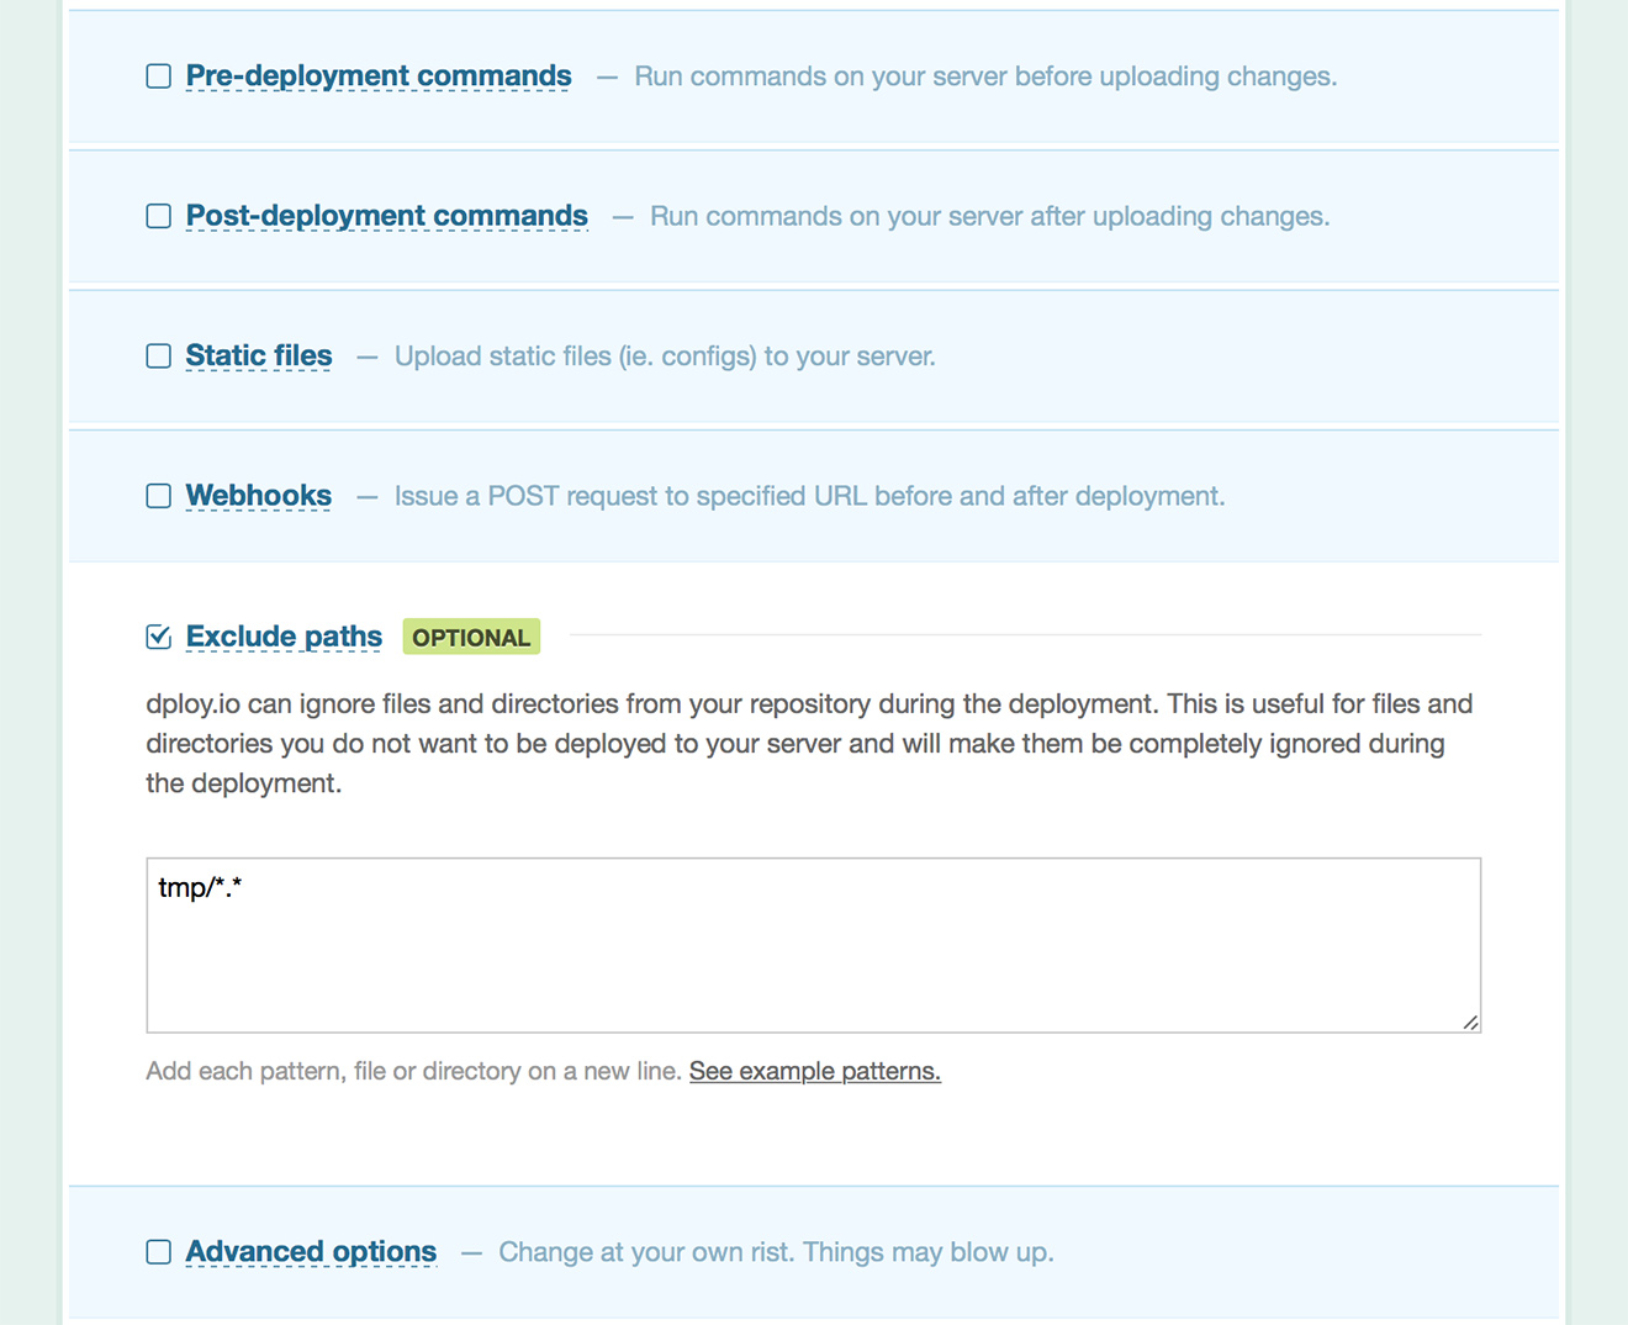Click the text area resize handle

pos(1470,1022)
